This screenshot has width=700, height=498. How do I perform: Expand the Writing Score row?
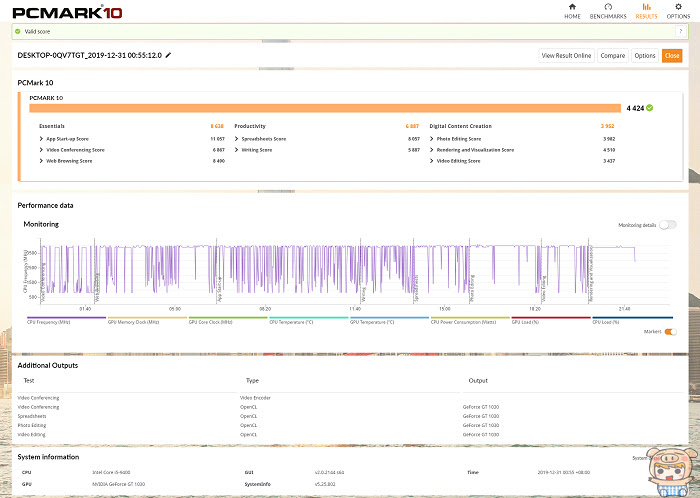click(x=237, y=150)
